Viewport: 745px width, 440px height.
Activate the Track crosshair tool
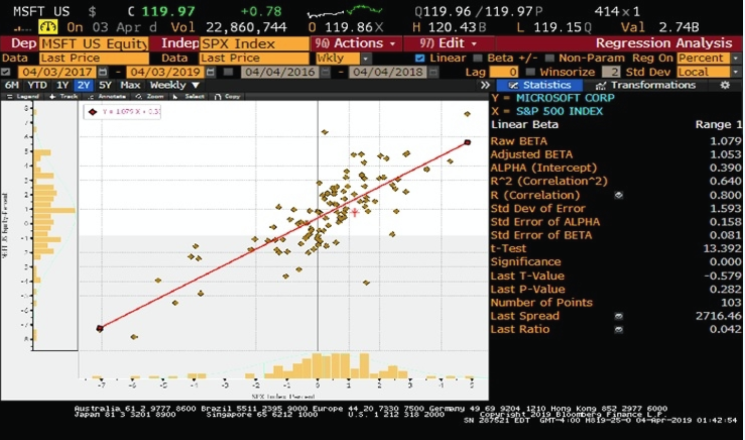click(x=64, y=96)
